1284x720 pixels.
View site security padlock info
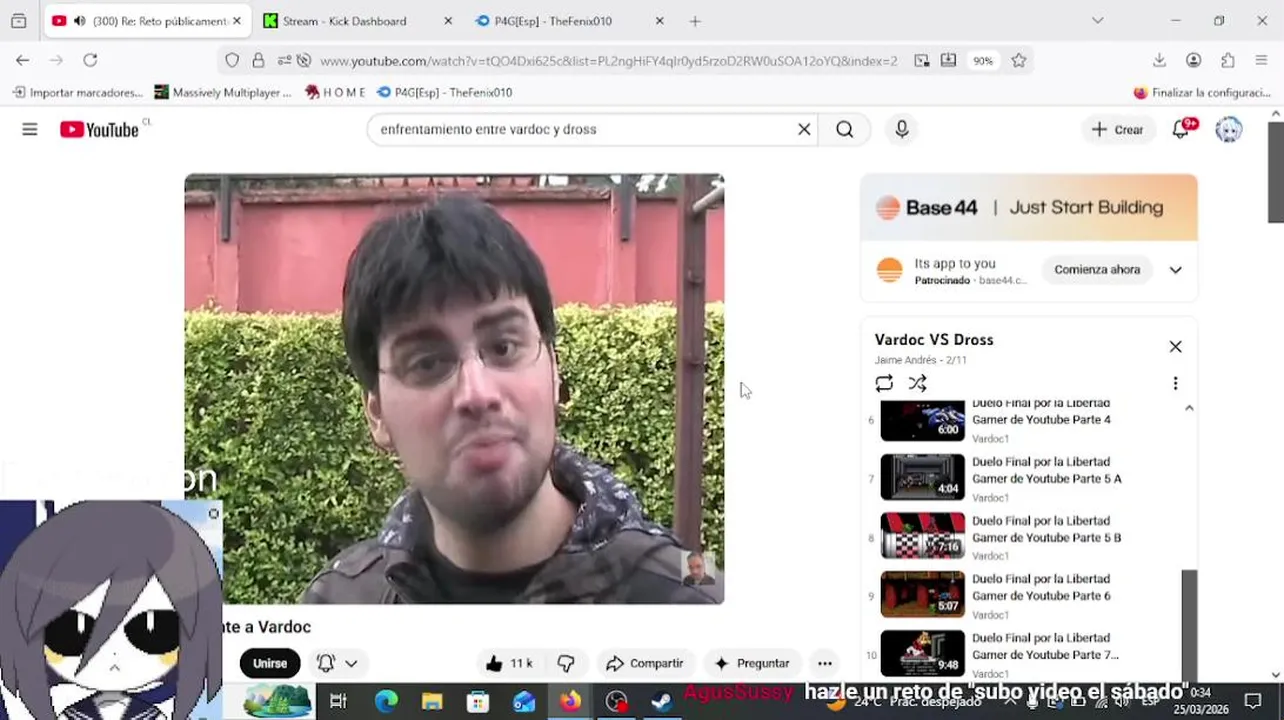258,60
